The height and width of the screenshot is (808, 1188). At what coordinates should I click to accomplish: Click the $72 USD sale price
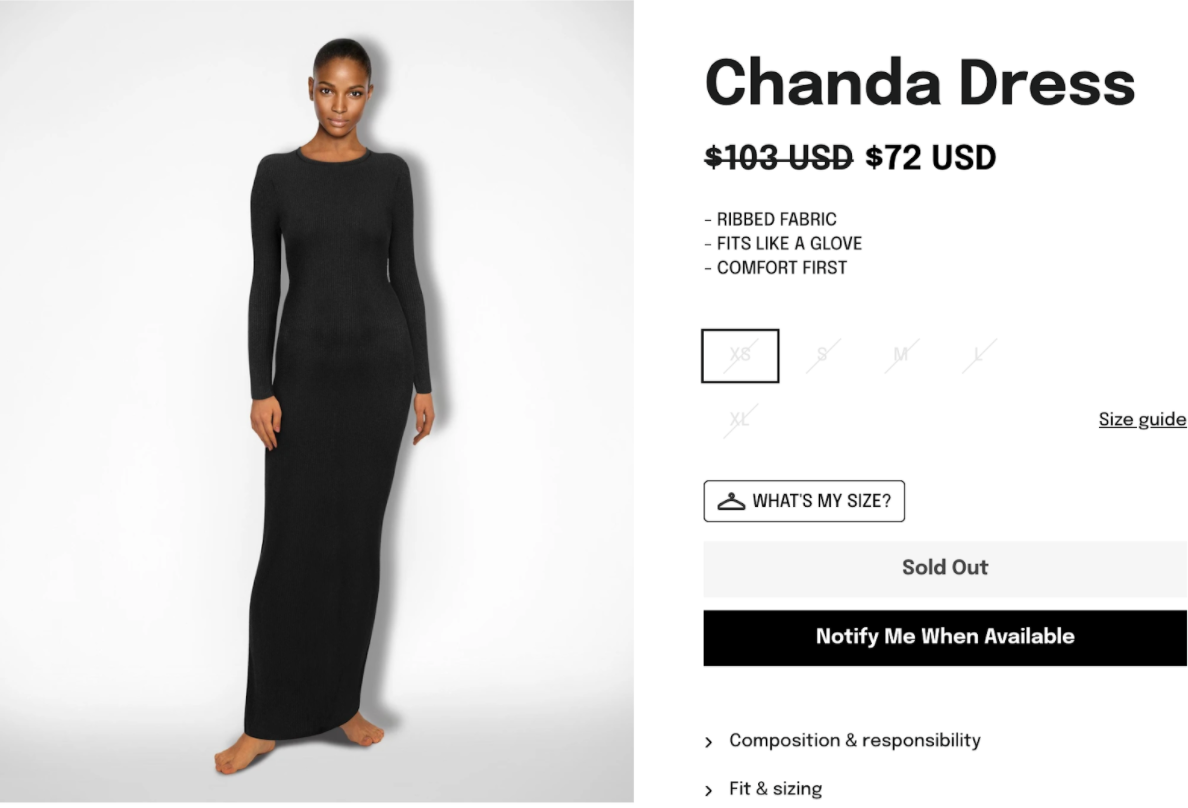tap(930, 158)
